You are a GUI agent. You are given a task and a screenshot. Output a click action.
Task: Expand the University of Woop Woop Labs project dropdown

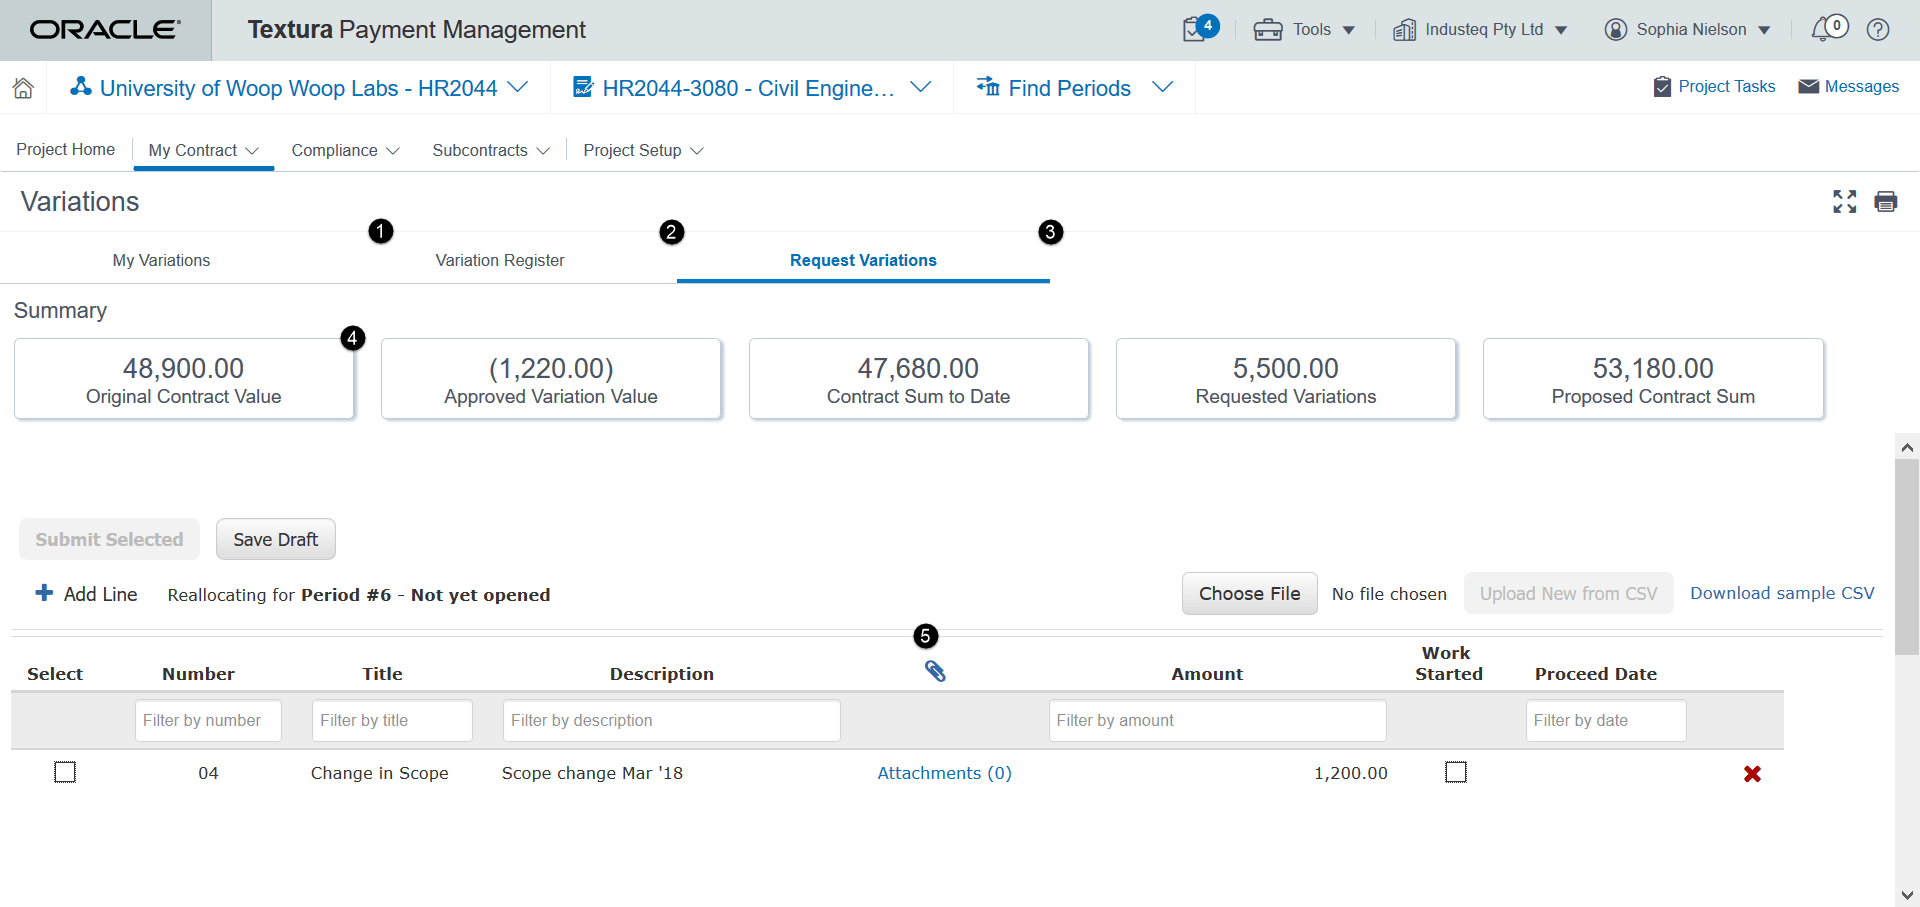(x=518, y=87)
